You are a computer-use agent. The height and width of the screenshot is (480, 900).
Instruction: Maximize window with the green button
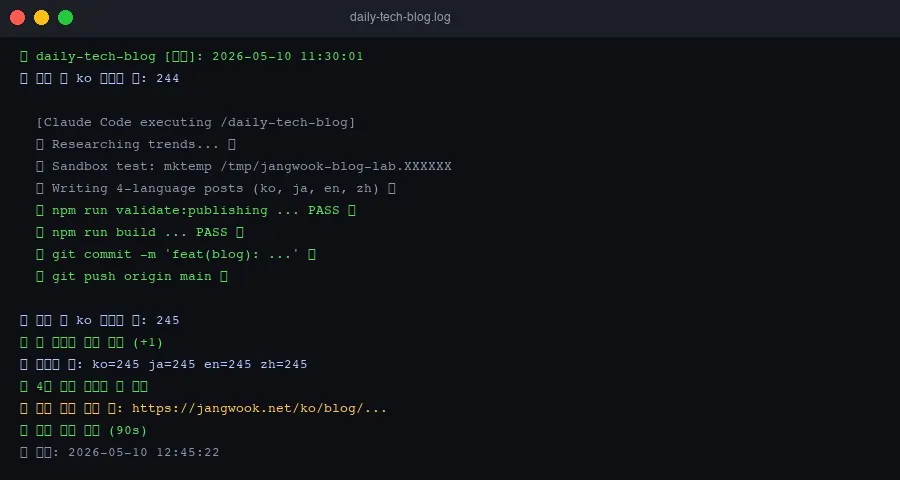[65, 18]
